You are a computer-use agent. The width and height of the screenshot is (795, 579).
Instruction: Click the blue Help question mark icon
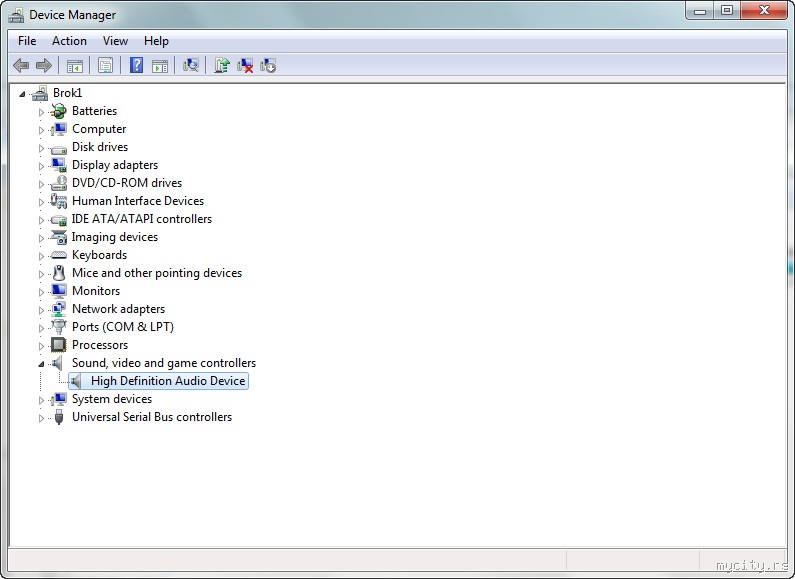click(x=136, y=65)
